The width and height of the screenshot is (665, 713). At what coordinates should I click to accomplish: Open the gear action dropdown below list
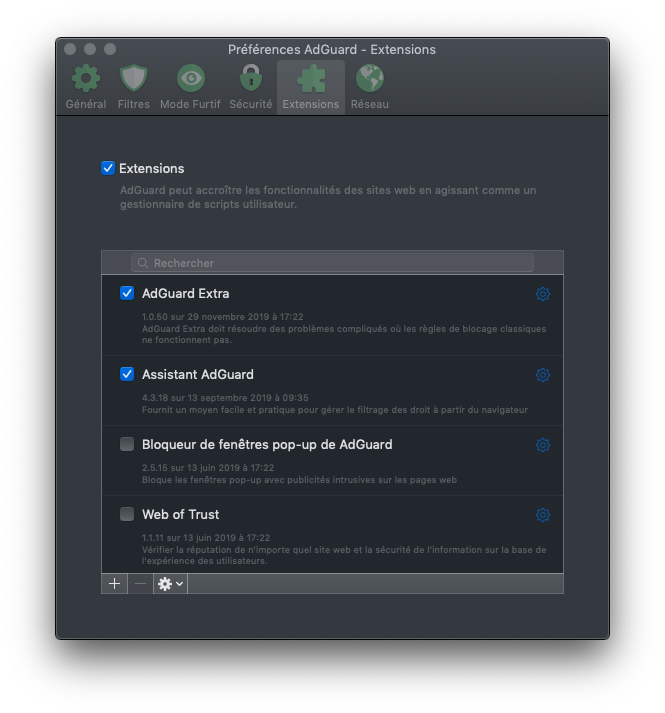click(x=171, y=583)
